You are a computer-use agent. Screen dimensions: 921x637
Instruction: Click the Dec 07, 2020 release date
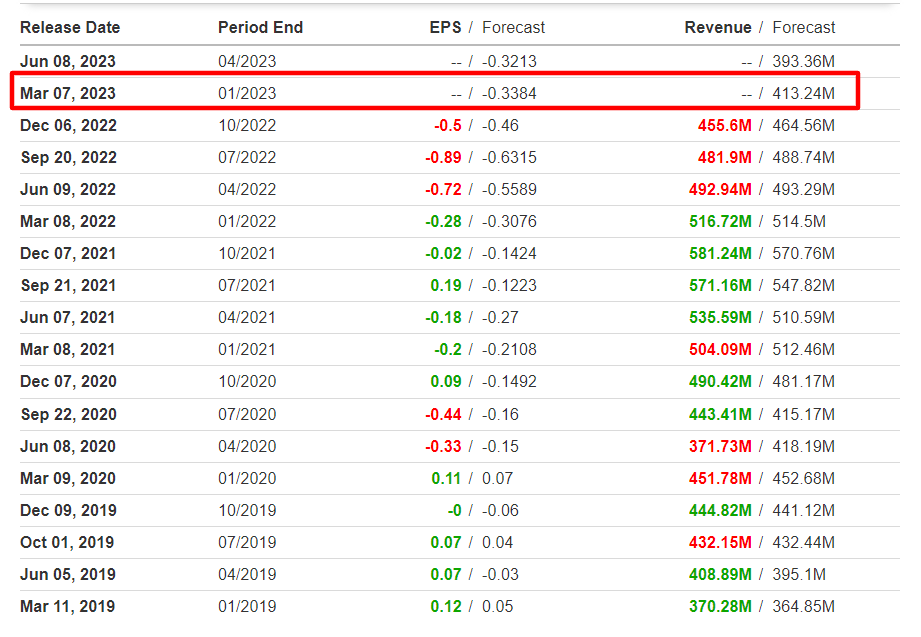click(x=68, y=381)
